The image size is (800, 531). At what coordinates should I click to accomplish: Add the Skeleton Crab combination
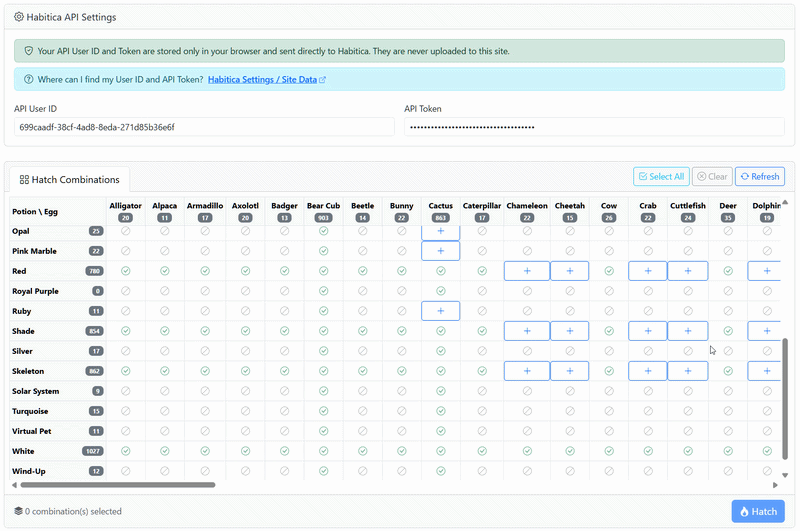tap(648, 371)
